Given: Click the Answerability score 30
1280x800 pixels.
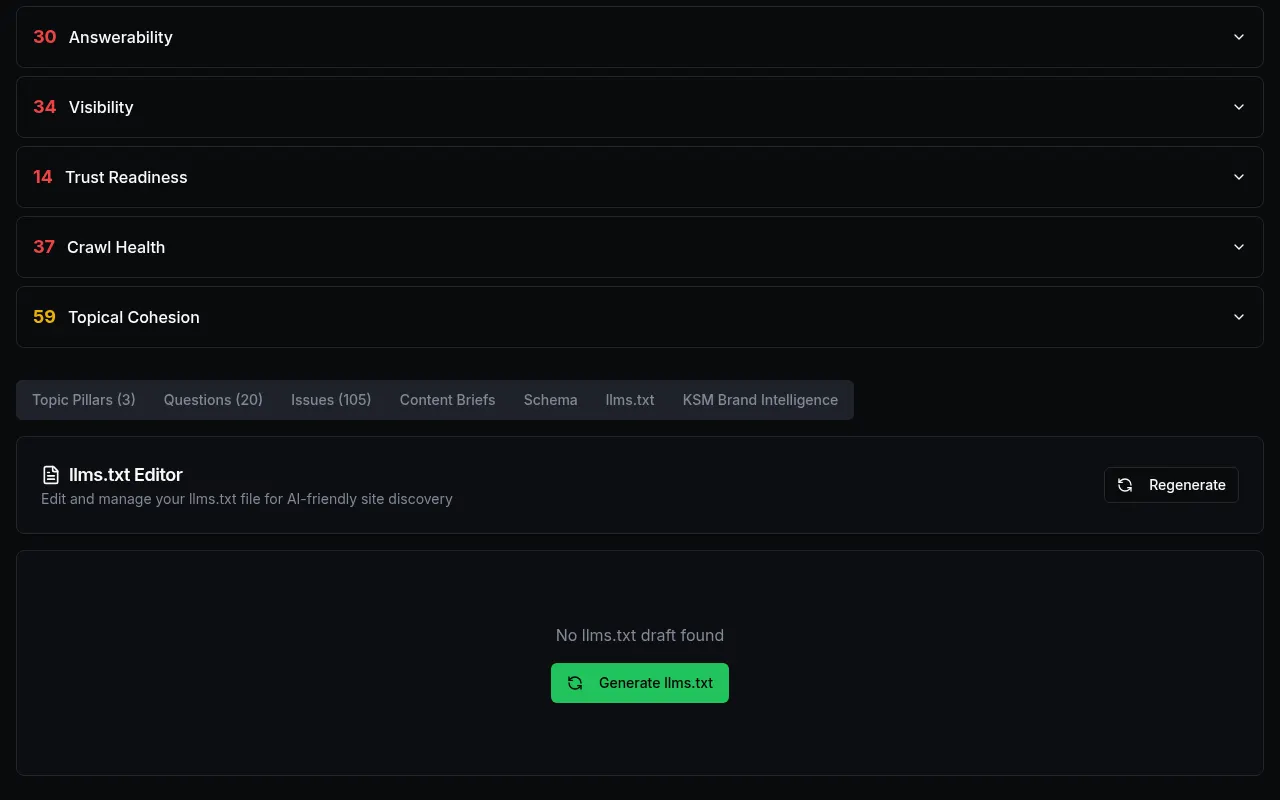Looking at the screenshot, I should tap(45, 37).
